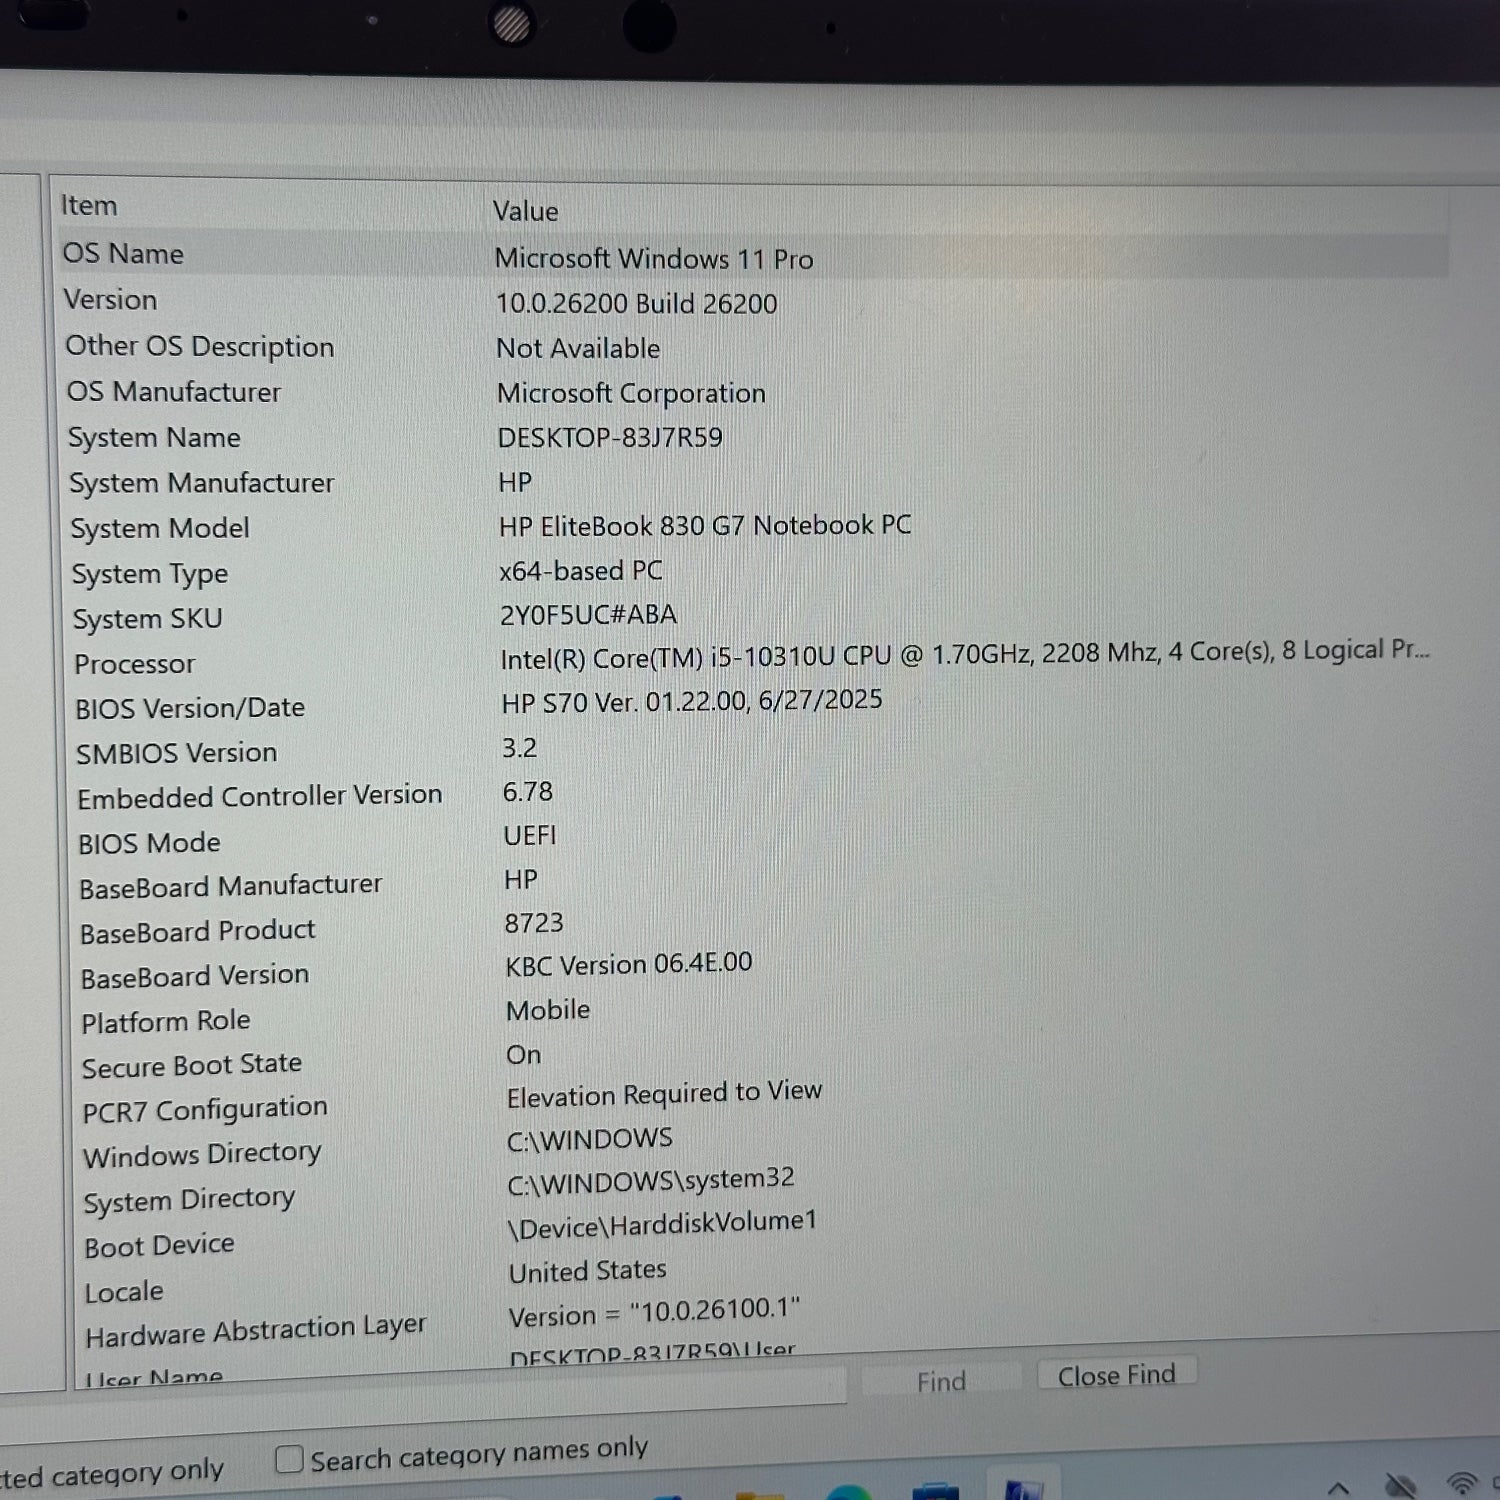Screen dimensions: 1500x1500
Task: Click the Close Find button
Action: (x=1116, y=1376)
